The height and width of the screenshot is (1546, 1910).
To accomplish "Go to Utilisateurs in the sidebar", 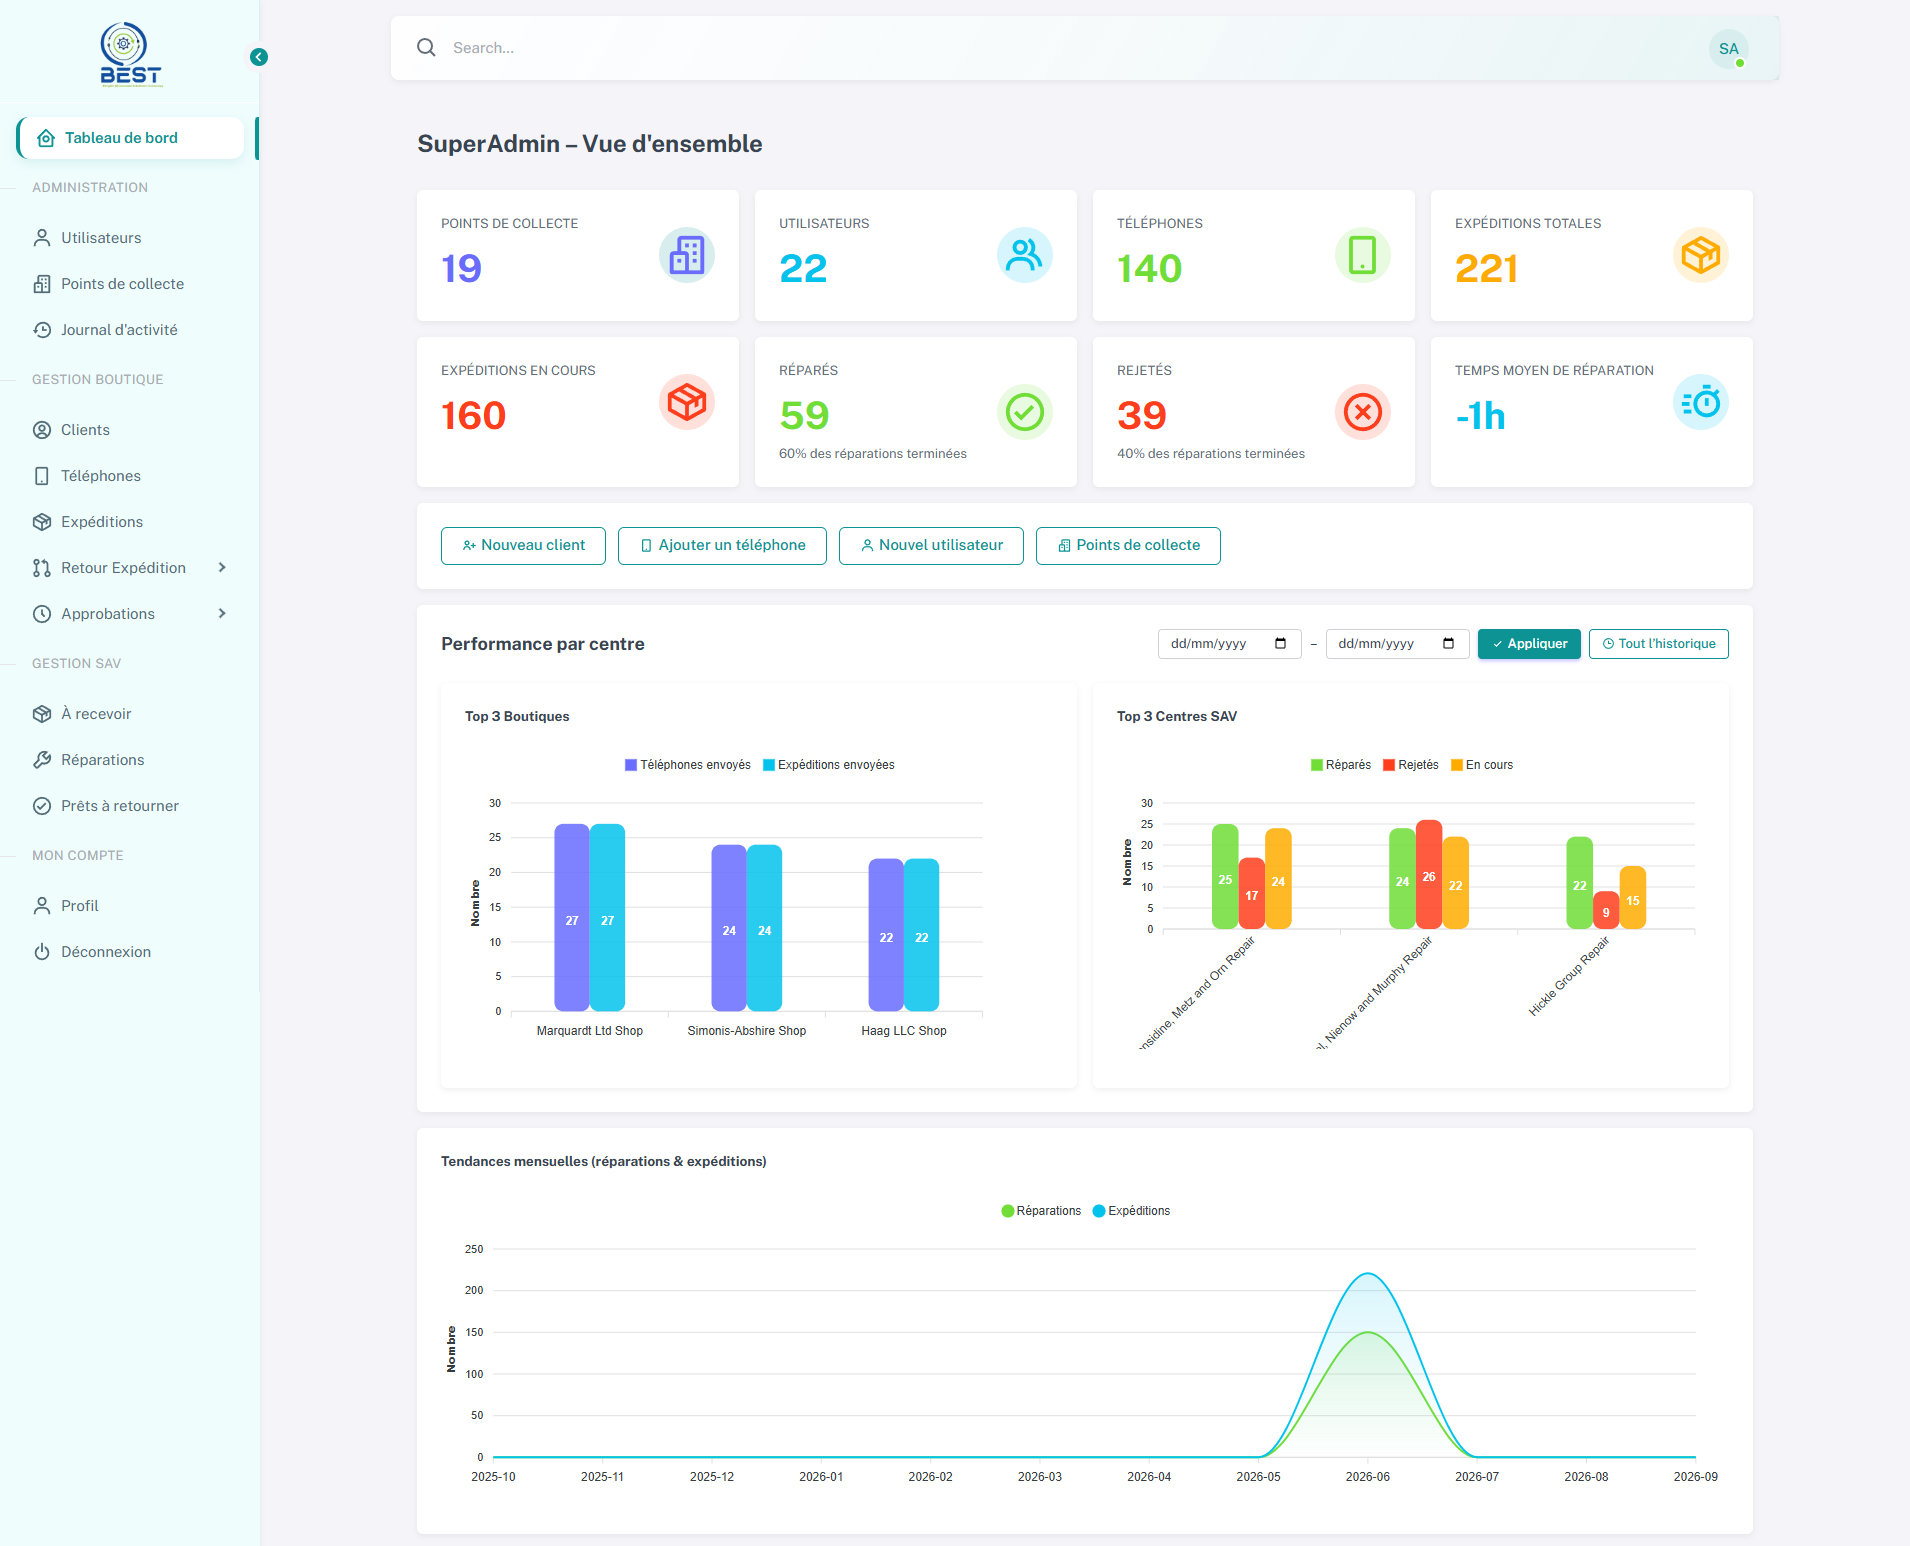I will click(x=130, y=238).
